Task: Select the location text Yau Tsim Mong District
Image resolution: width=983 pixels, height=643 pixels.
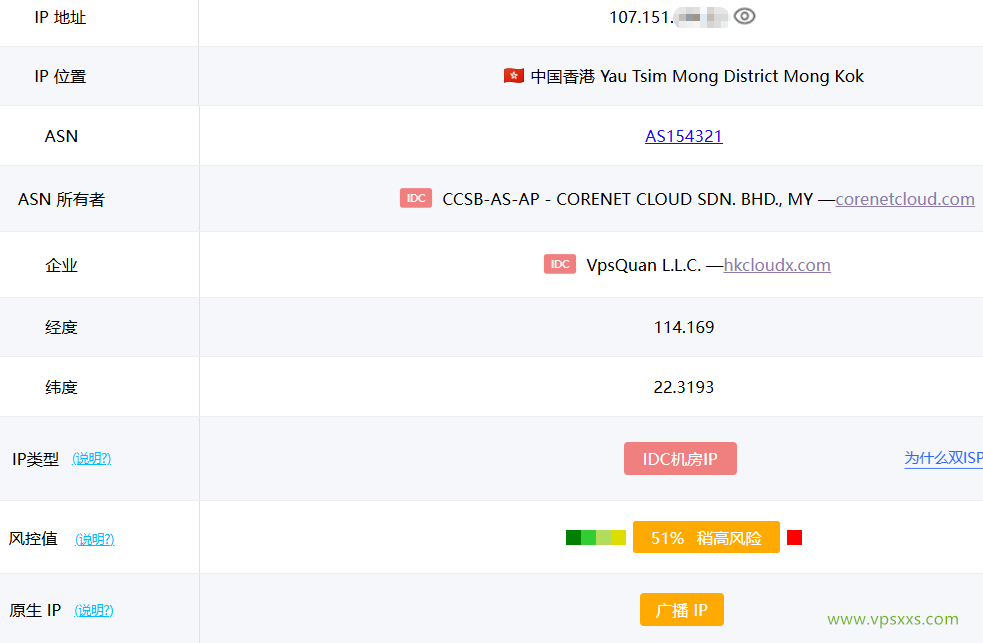Action: click(x=690, y=76)
